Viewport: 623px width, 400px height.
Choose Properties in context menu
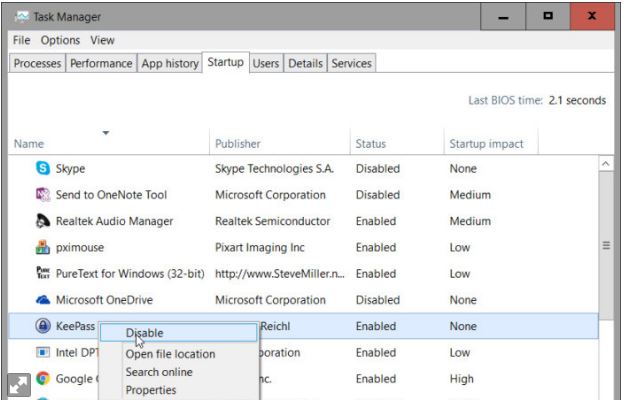(x=151, y=390)
